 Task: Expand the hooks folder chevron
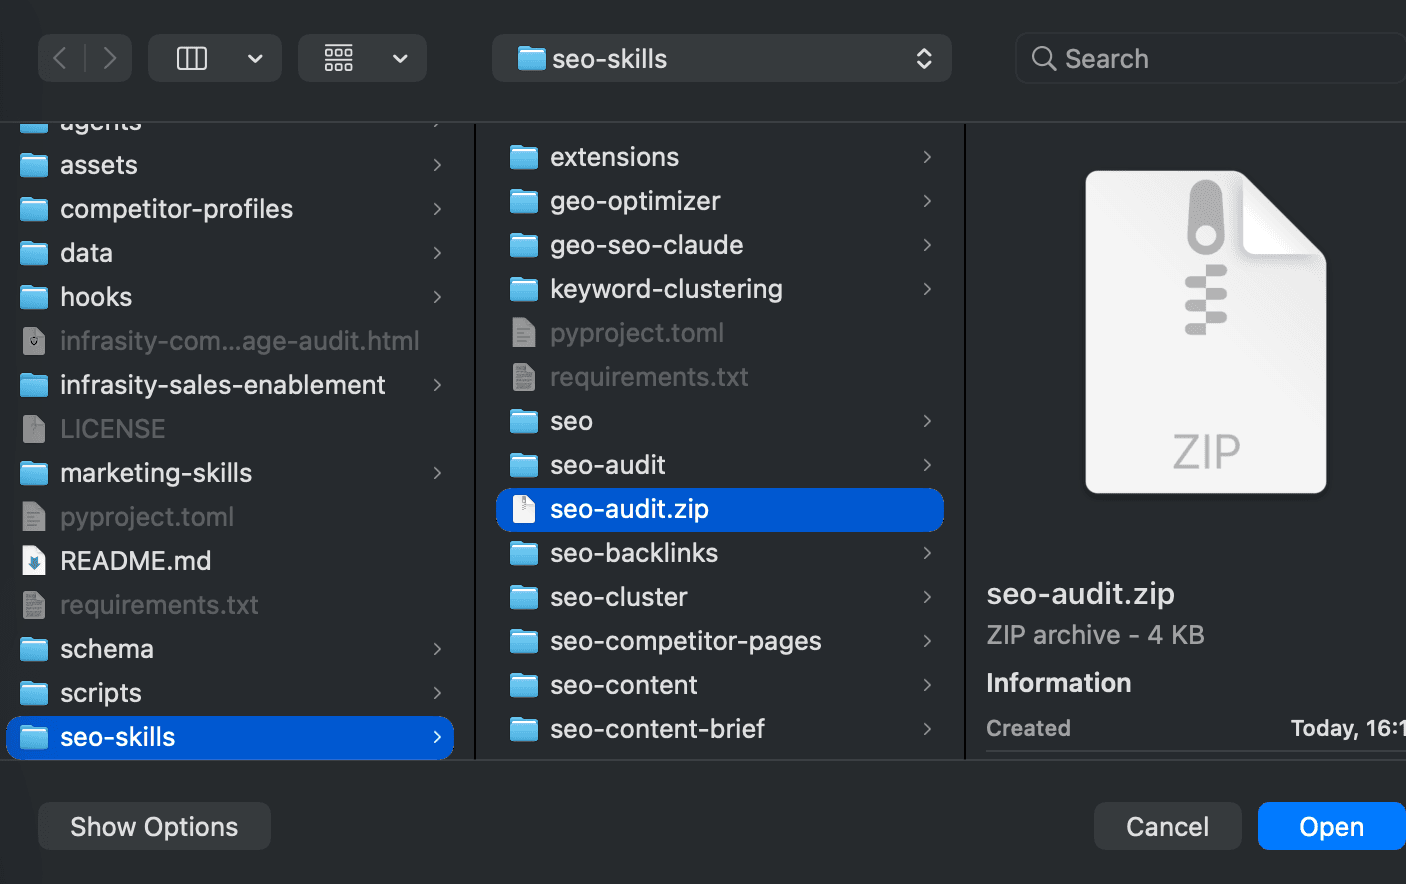(437, 297)
